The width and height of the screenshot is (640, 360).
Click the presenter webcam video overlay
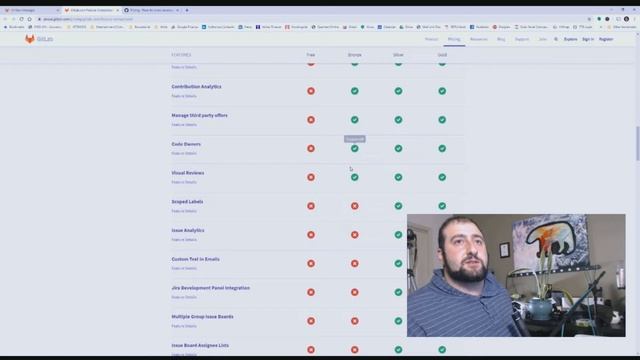click(516, 275)
